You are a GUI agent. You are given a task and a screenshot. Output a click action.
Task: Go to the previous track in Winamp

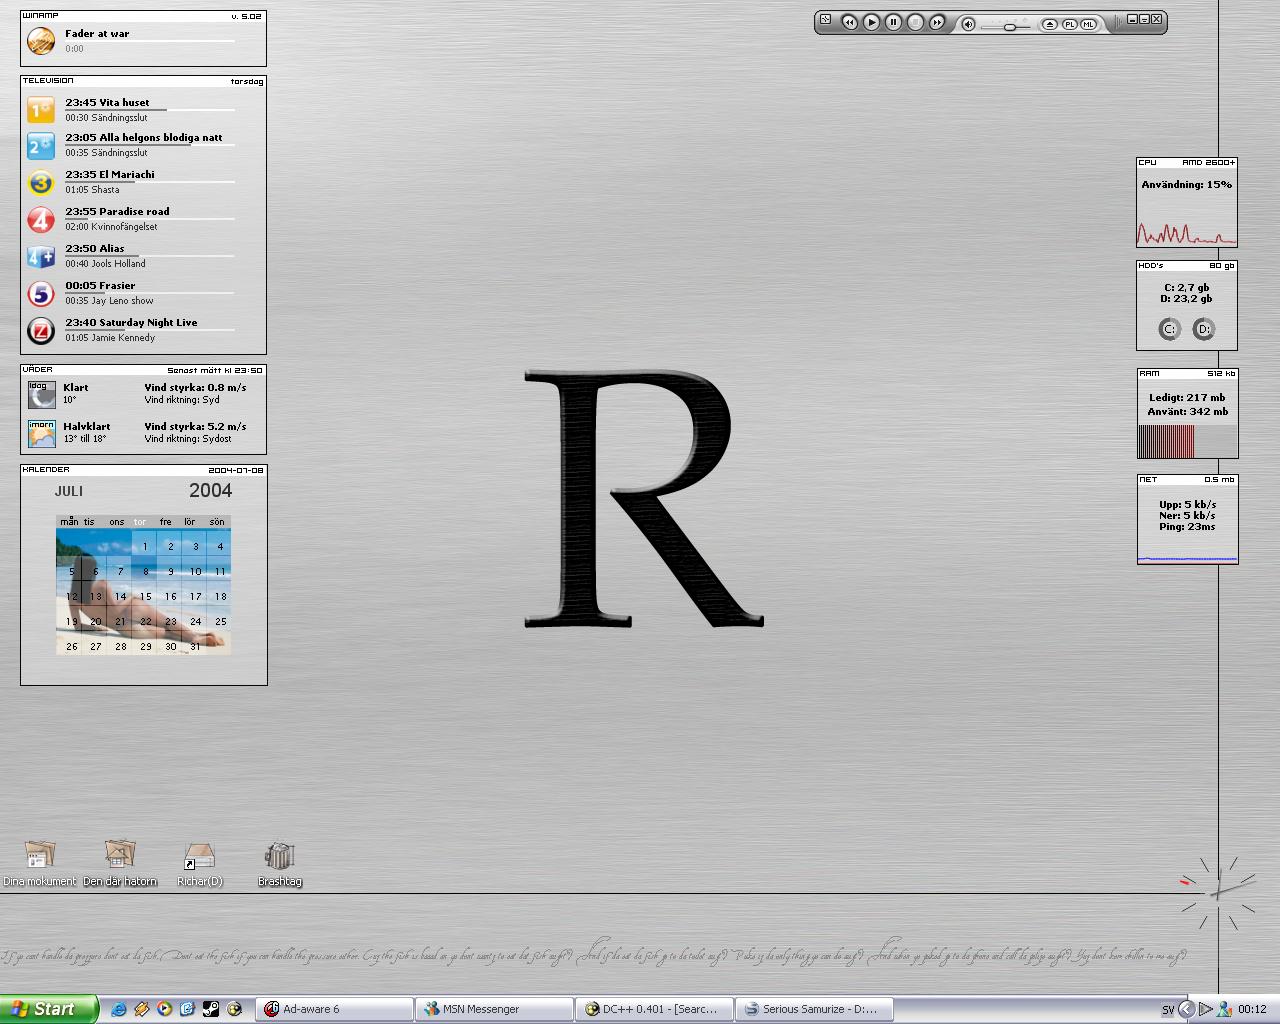[849, 22]
